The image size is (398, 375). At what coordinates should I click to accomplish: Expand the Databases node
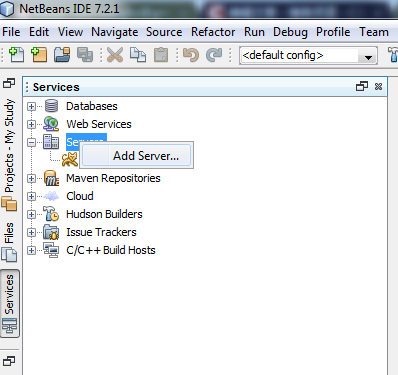[31, 106]
